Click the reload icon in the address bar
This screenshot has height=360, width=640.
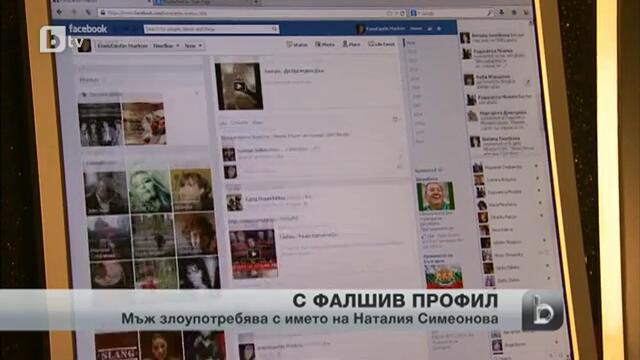(402, 13)
